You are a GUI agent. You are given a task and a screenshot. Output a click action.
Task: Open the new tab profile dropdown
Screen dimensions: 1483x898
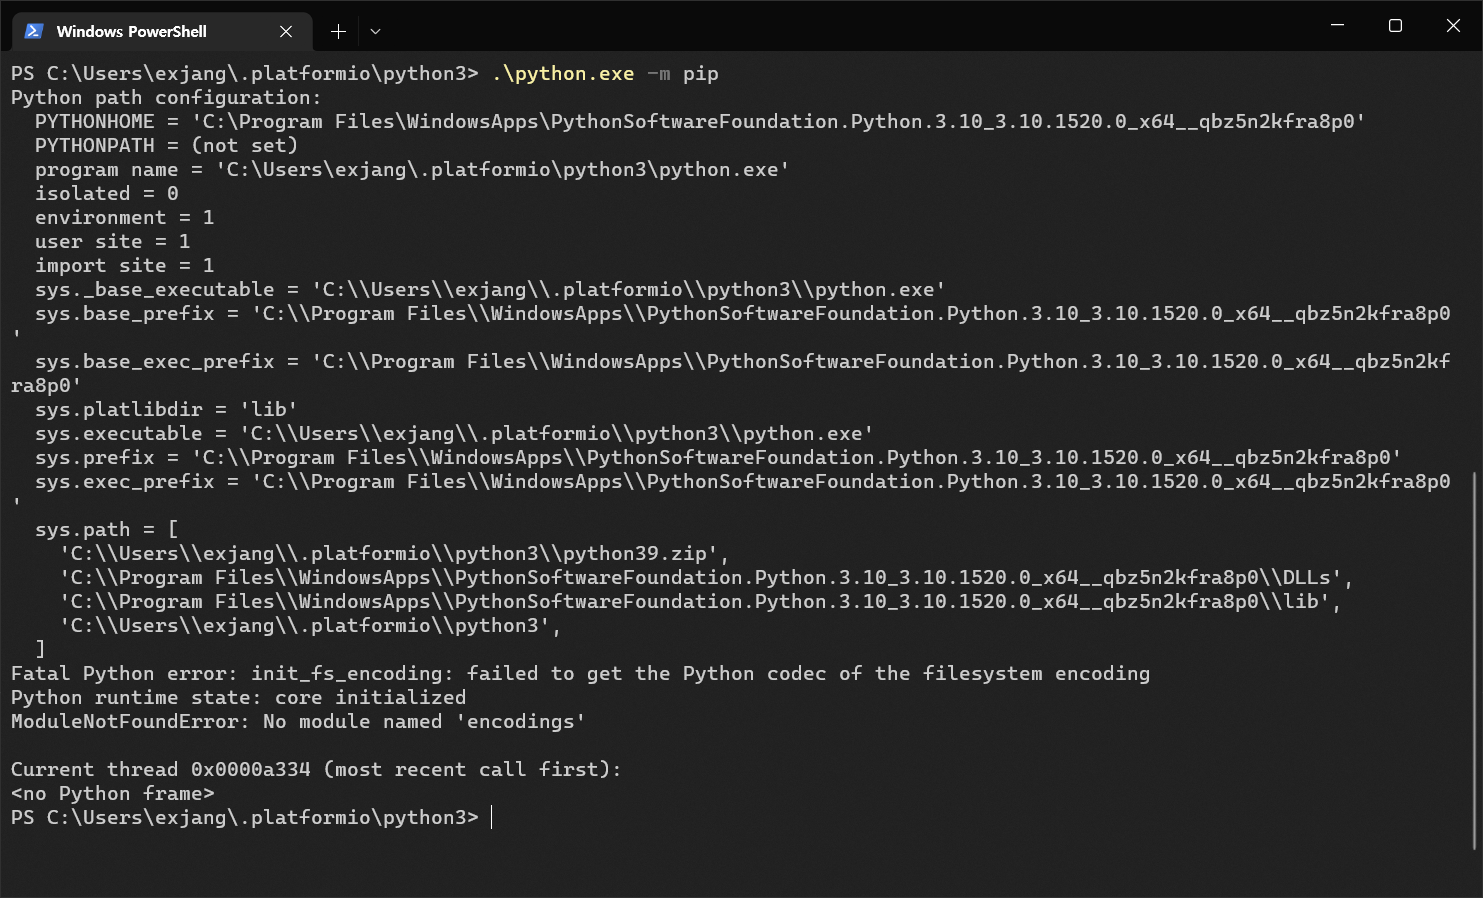[x=375, y=31]
